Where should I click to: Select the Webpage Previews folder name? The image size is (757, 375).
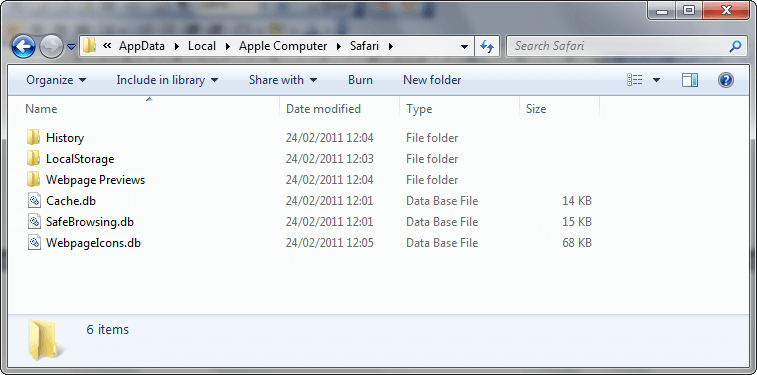click(95, 180)
